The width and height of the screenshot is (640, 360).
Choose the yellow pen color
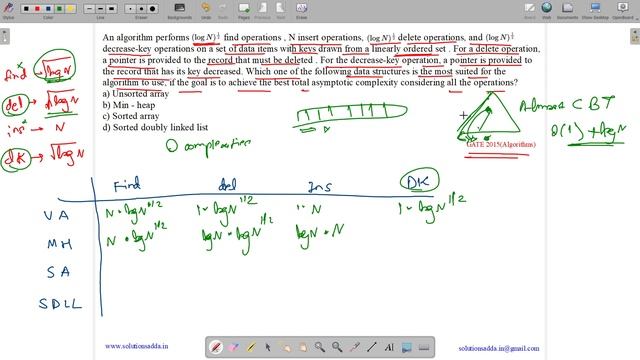tap(71, 9)
